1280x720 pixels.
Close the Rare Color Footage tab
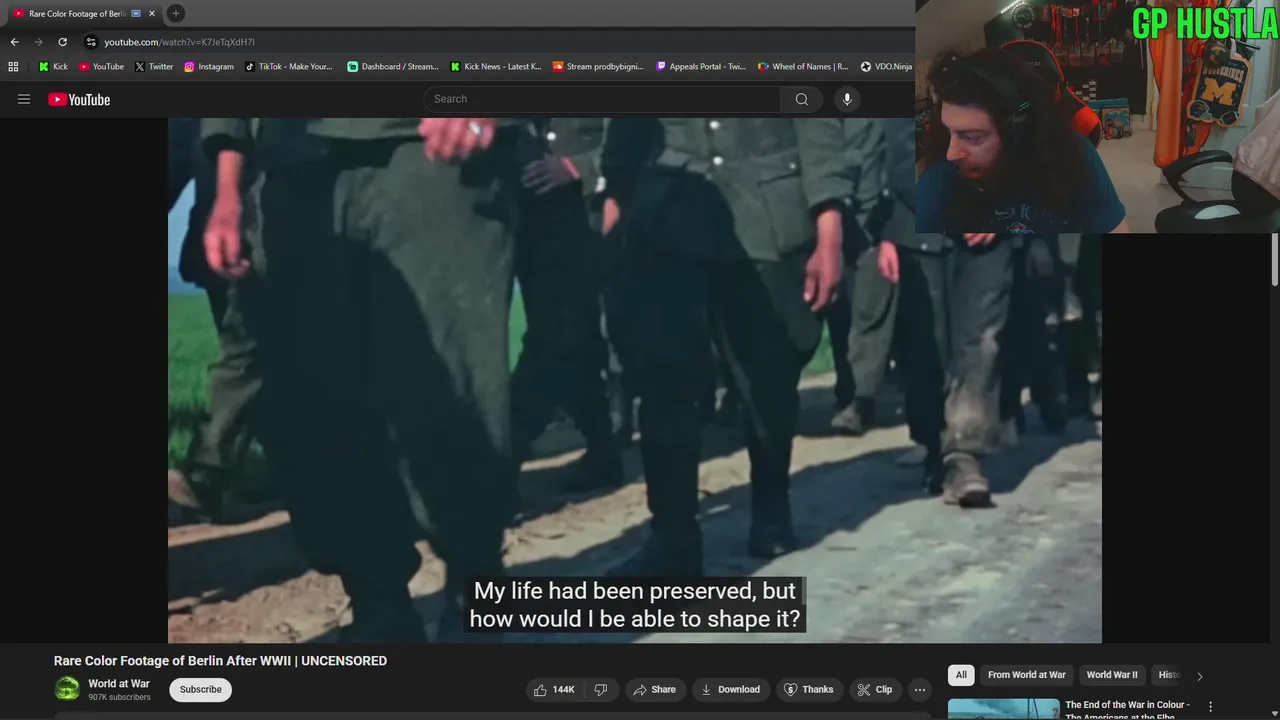[152, 14]
